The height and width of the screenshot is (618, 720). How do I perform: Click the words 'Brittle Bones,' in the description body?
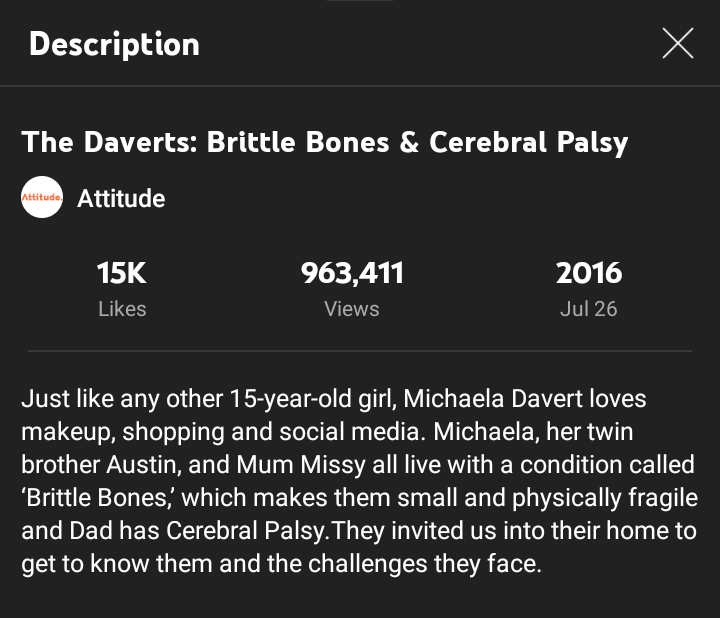(x=96, y=497)
